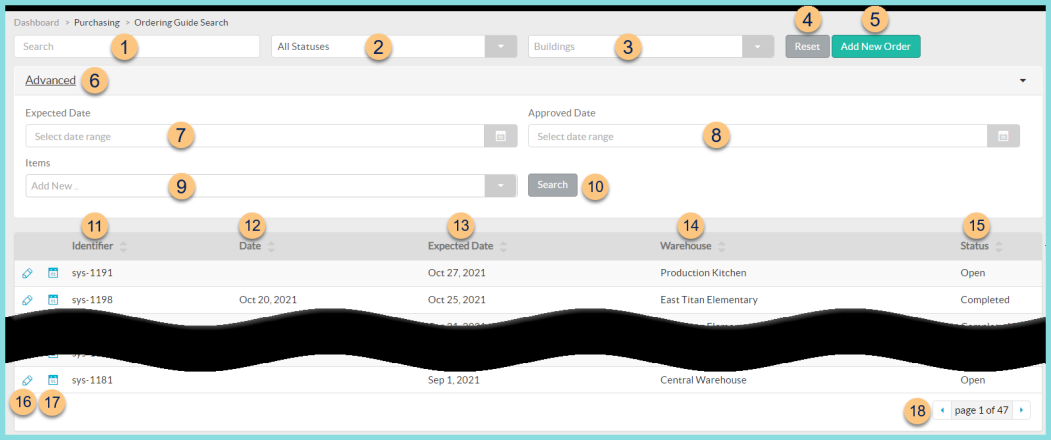Open the Buildings dropdown

pos(757,47)
